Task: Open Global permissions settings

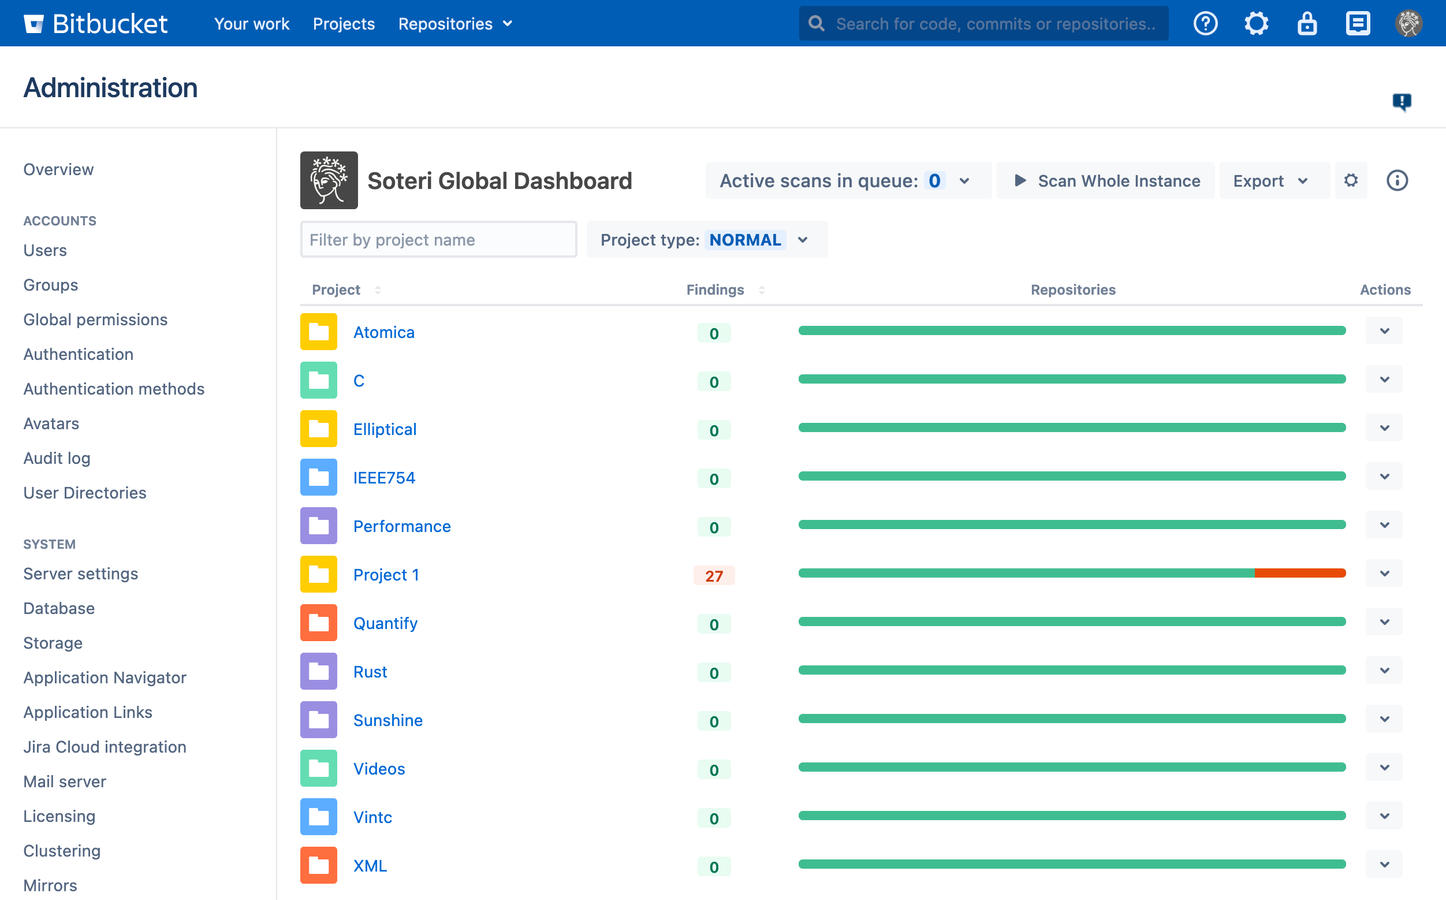Action: pos(95,319)
